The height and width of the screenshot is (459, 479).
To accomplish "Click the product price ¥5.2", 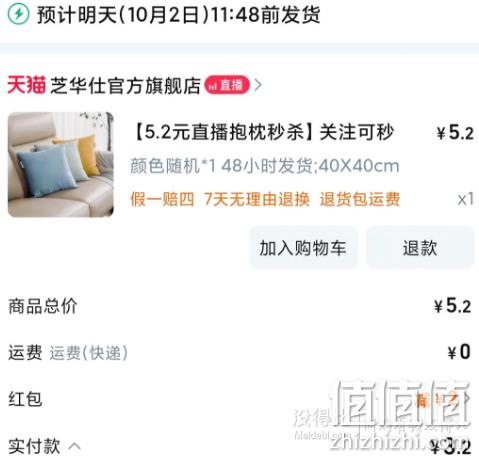I will click(x=455, y=132).
